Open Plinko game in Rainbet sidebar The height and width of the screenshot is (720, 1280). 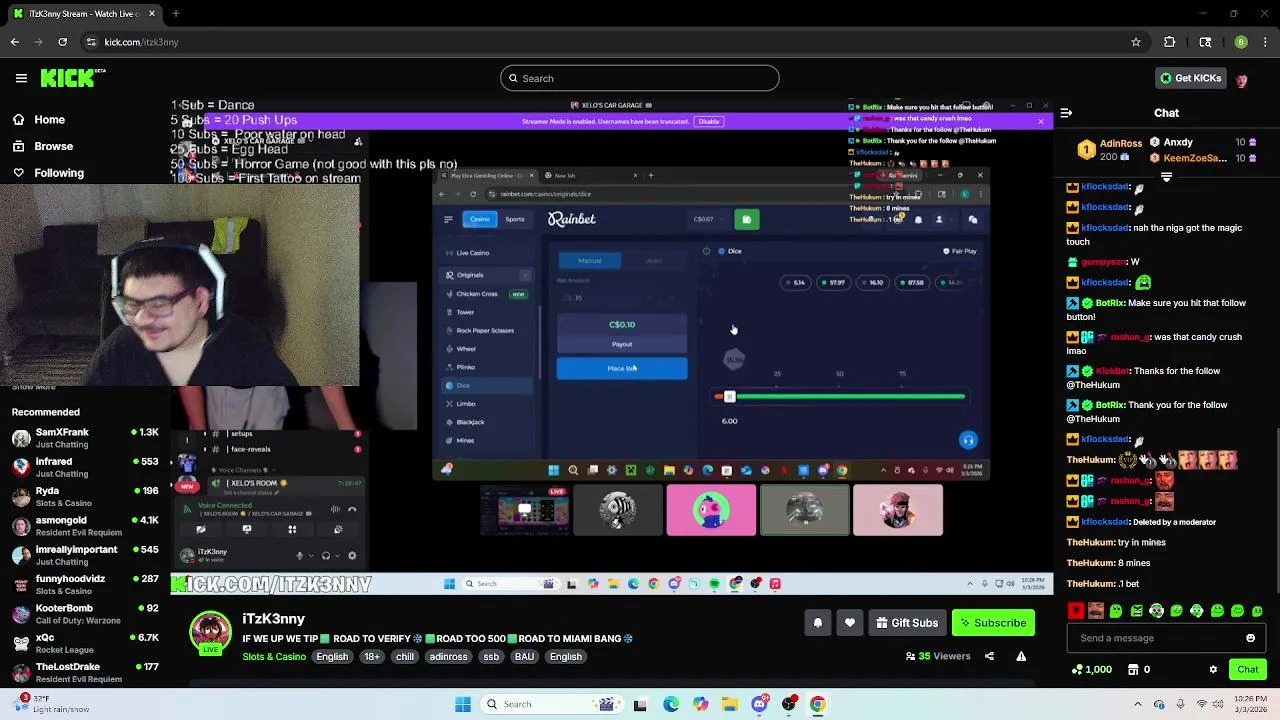(466, 367)
